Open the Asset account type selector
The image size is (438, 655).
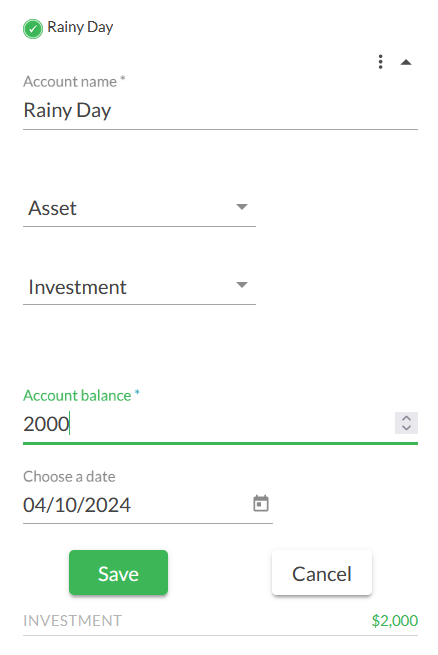pyautogui.click(x=139, y=208)
